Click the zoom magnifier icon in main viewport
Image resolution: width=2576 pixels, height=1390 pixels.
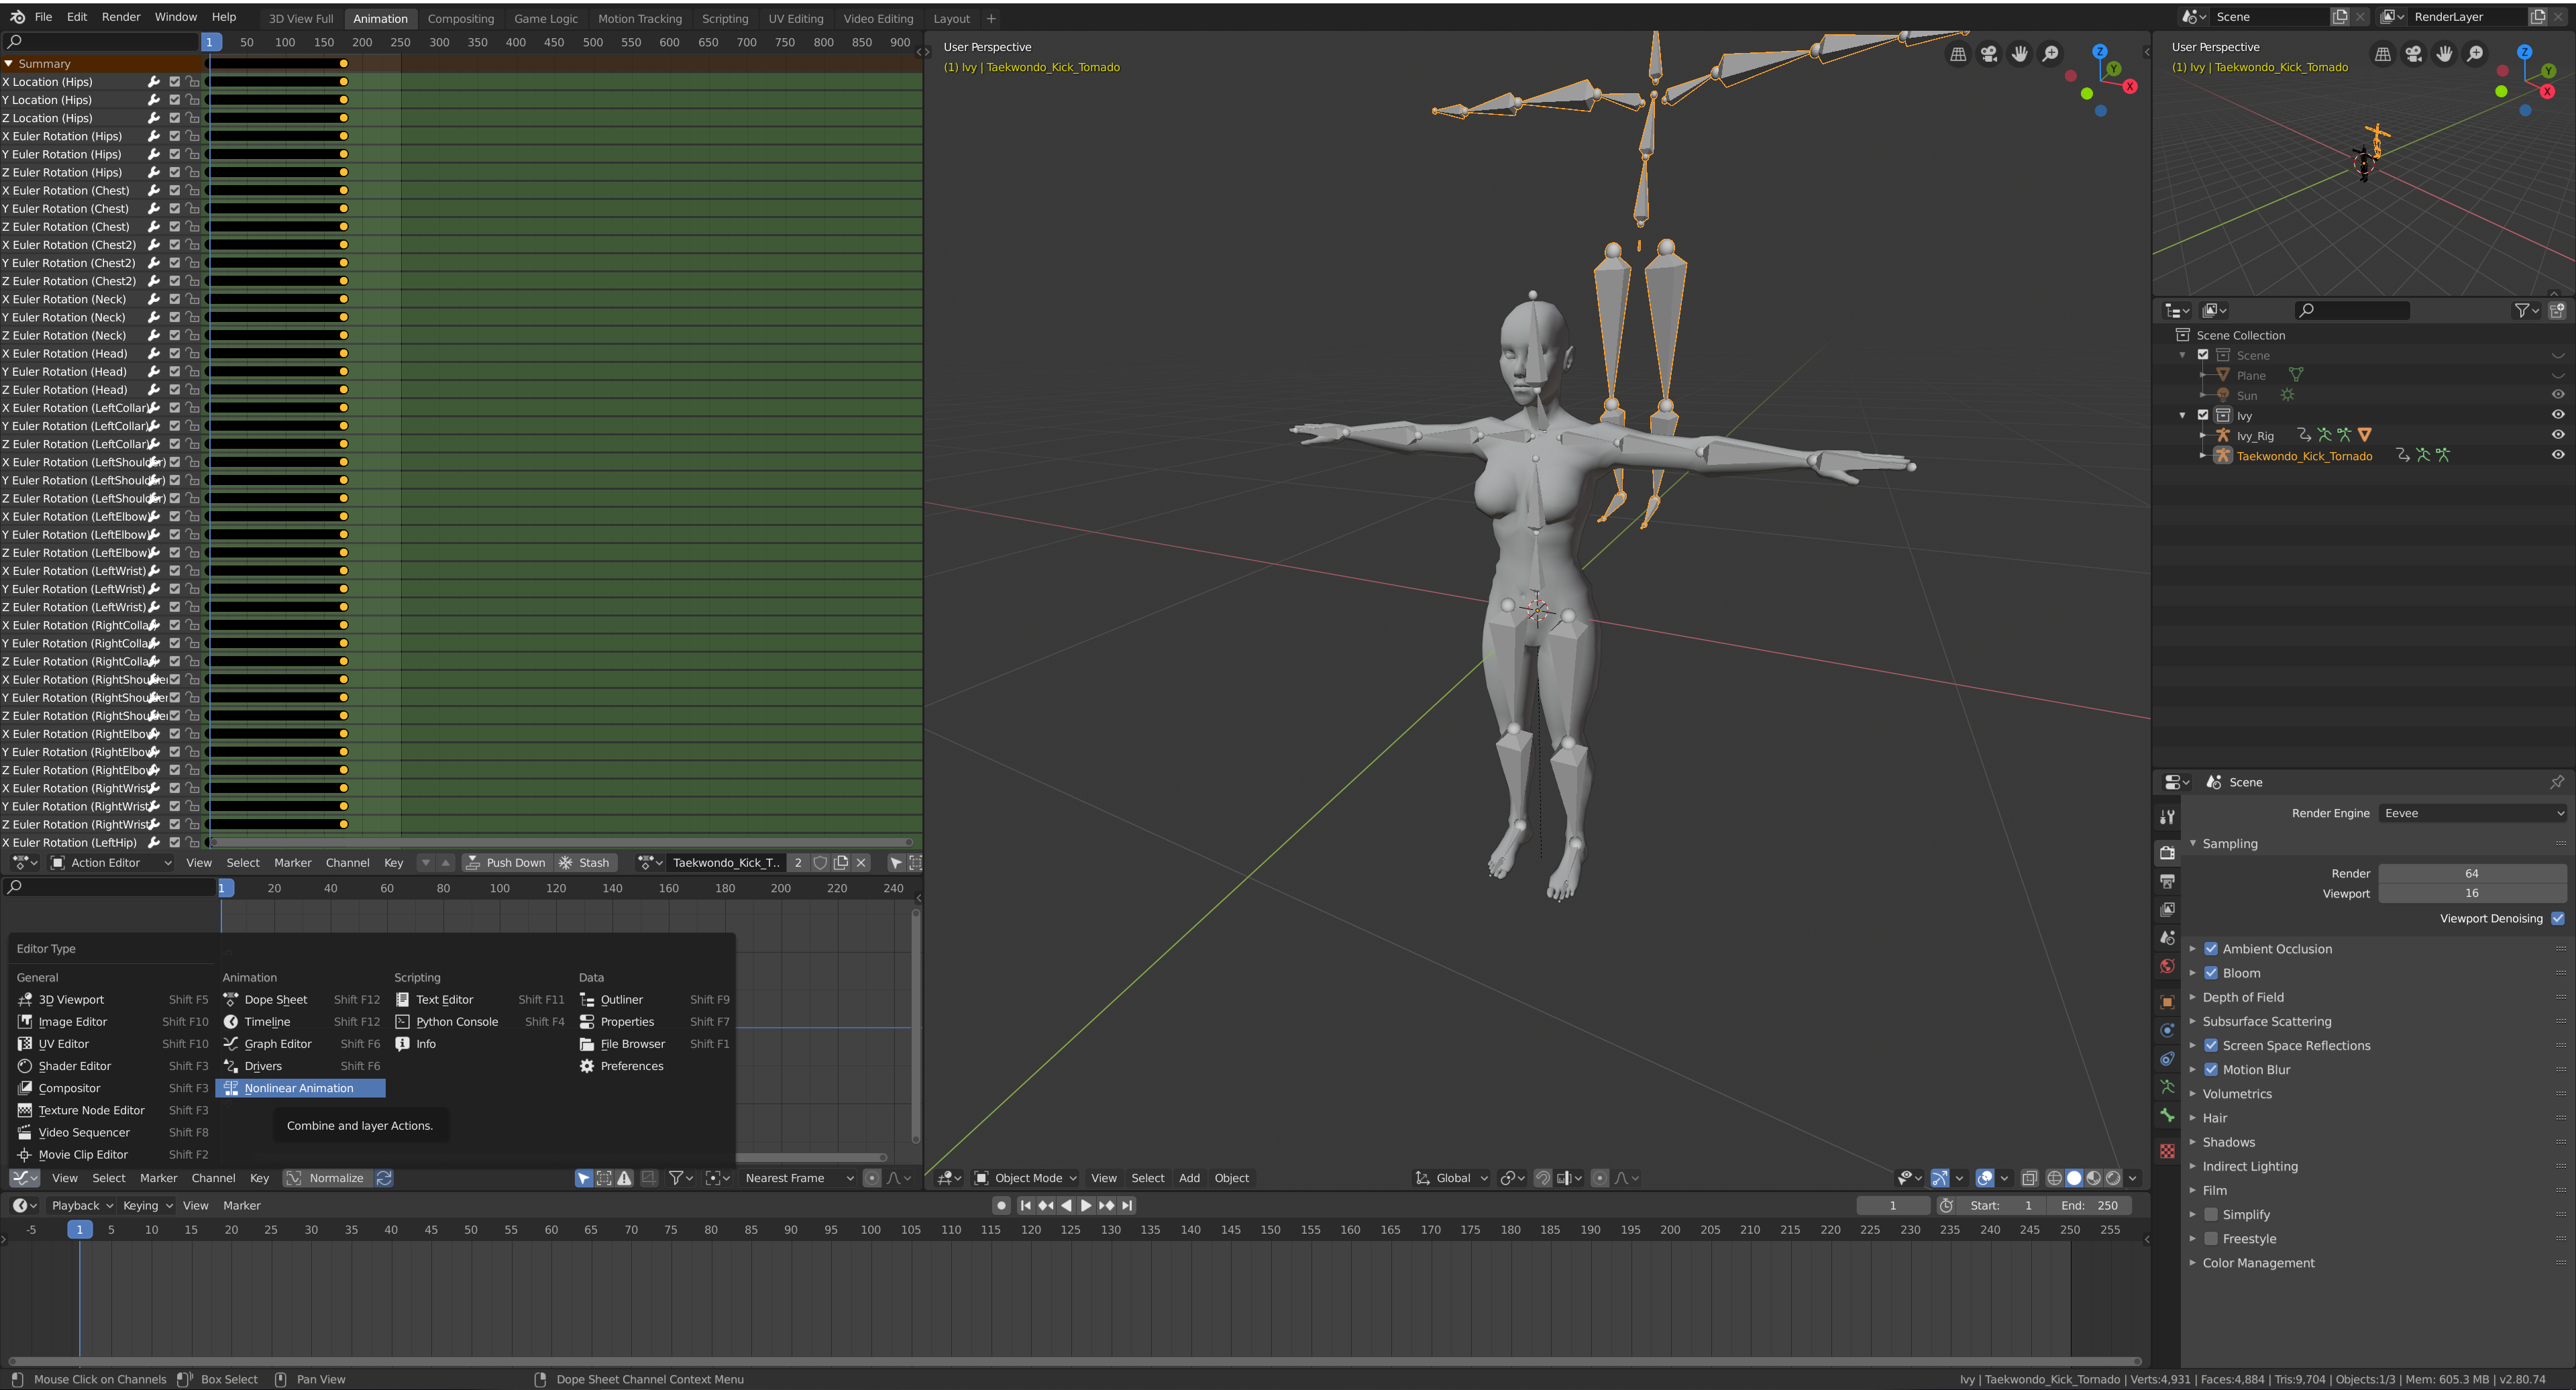[x=2050, y=54]
